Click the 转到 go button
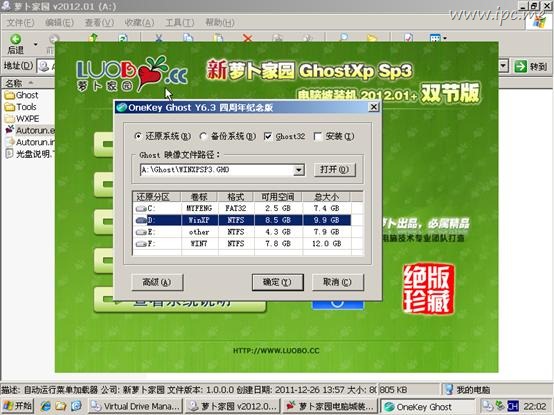The image size is (554, 415). coord(531,66)
